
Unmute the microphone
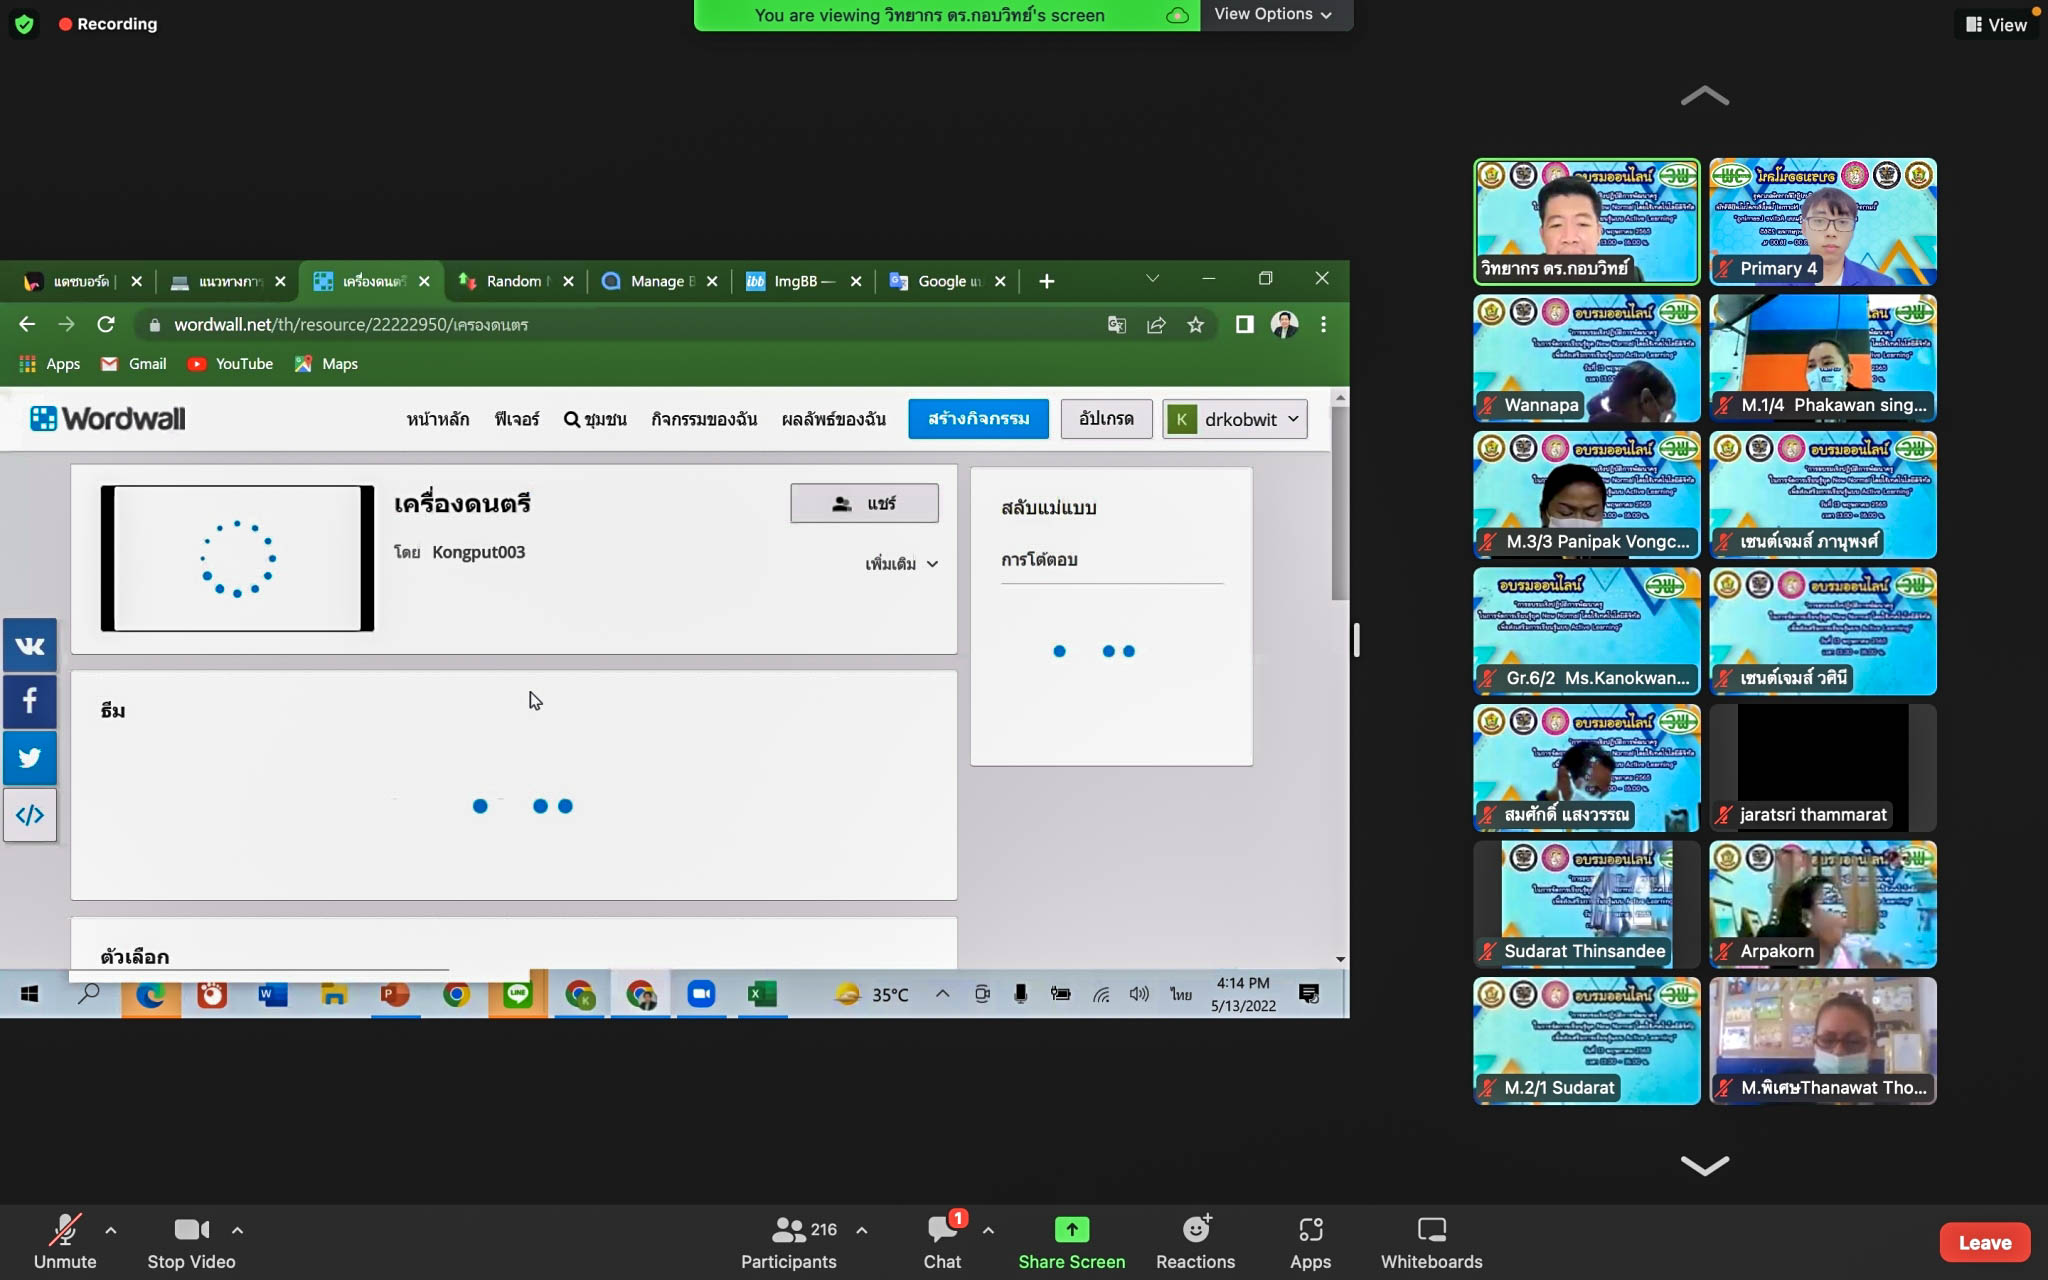(x=65, y=1229)
